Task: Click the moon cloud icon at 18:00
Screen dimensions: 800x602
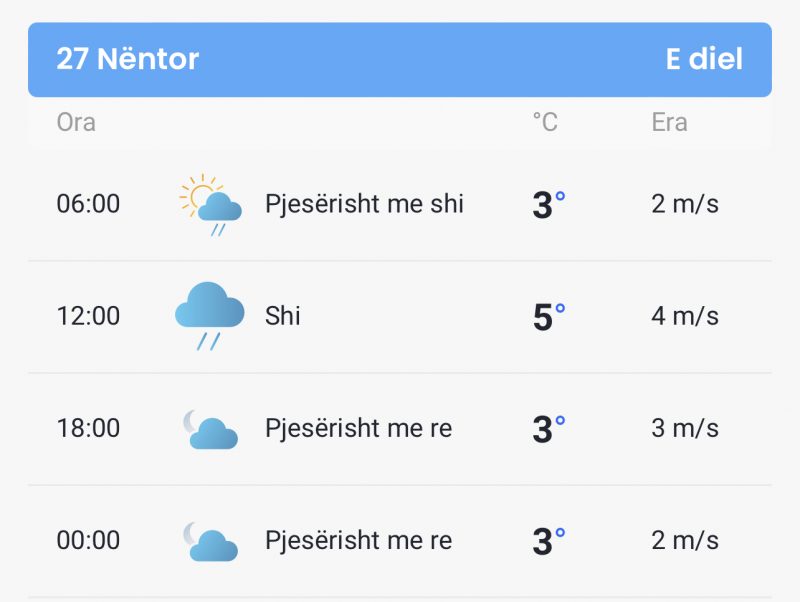Action: click(x=210, y=429)
